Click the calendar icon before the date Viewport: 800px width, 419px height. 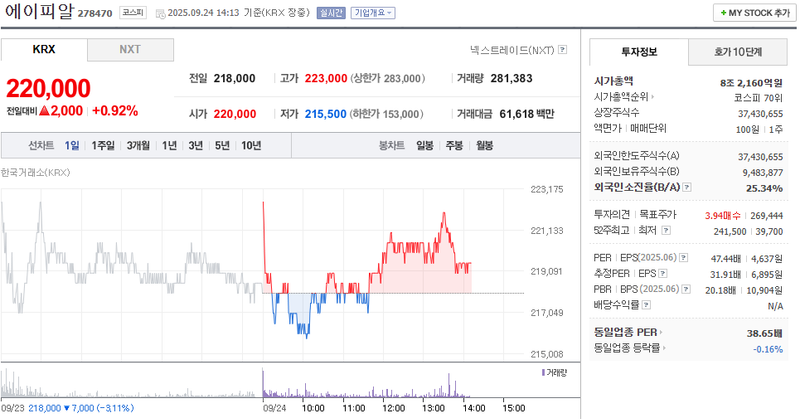(x=160, y=13)
